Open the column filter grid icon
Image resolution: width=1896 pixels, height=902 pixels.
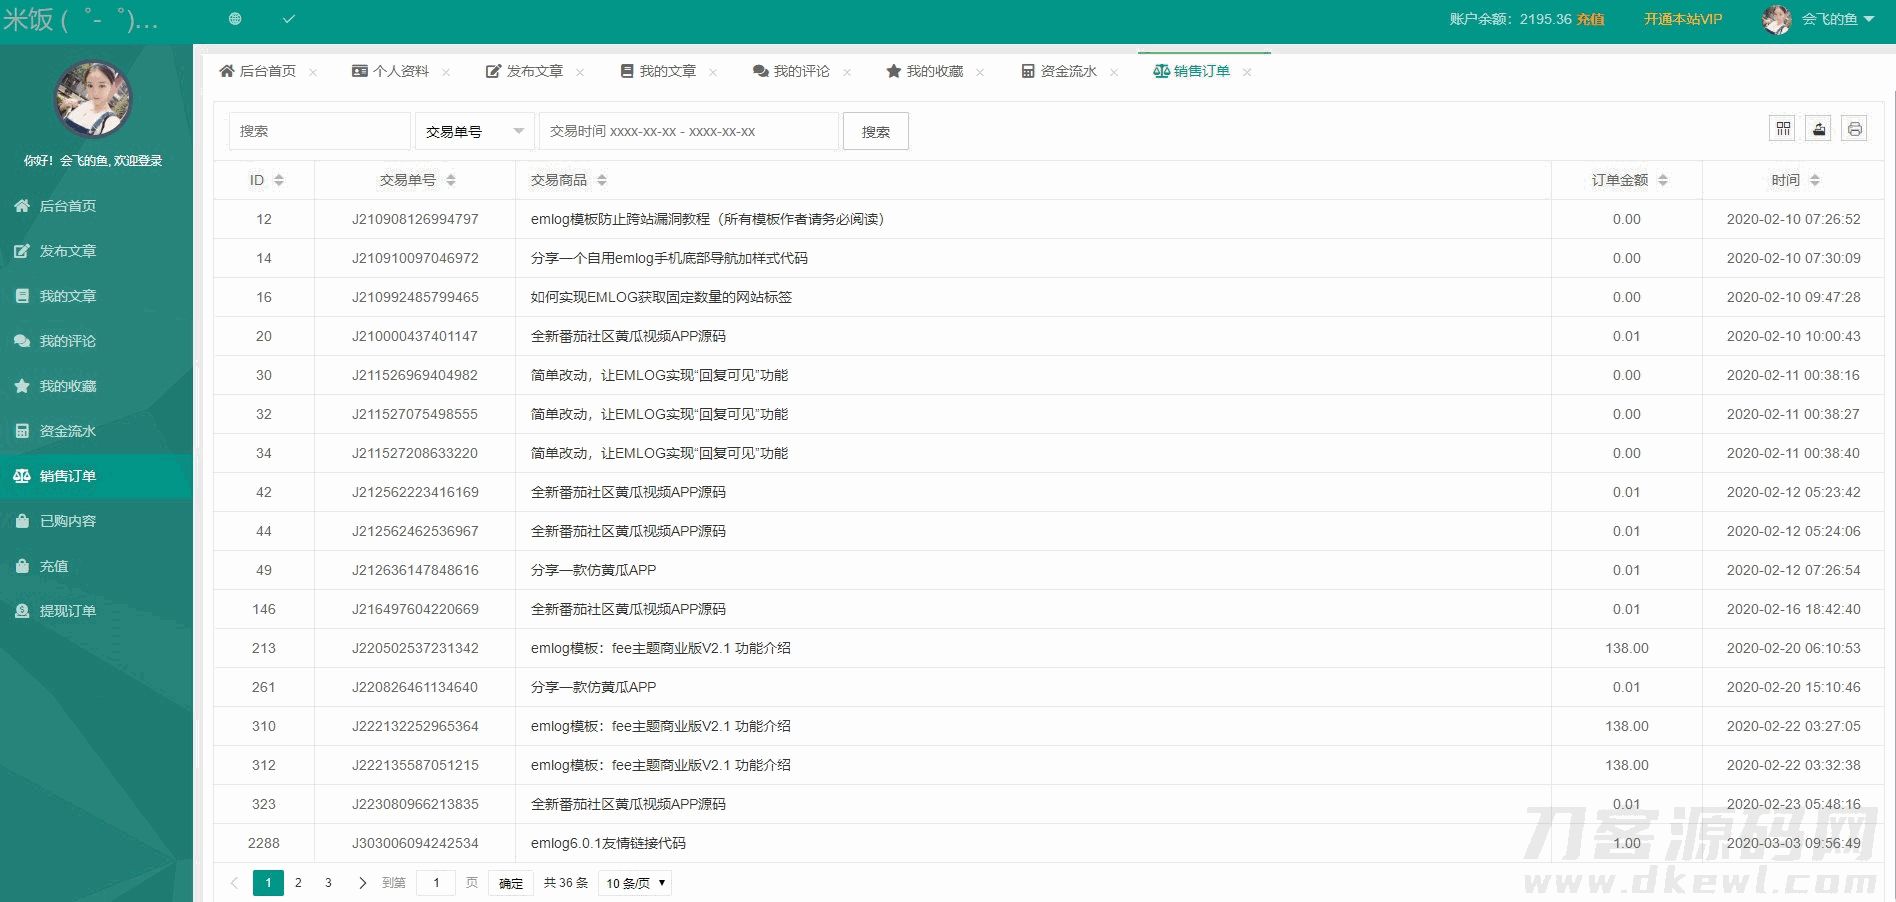1783,129
